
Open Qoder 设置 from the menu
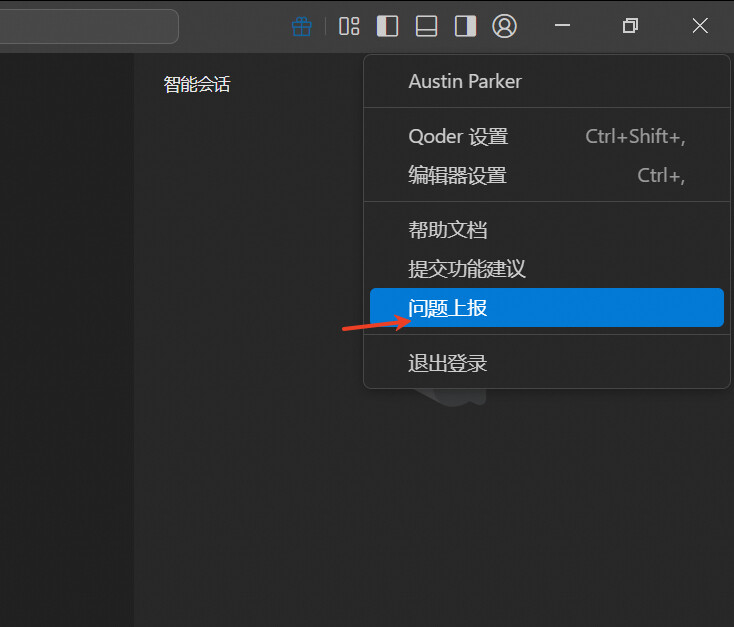click(547, 137)
